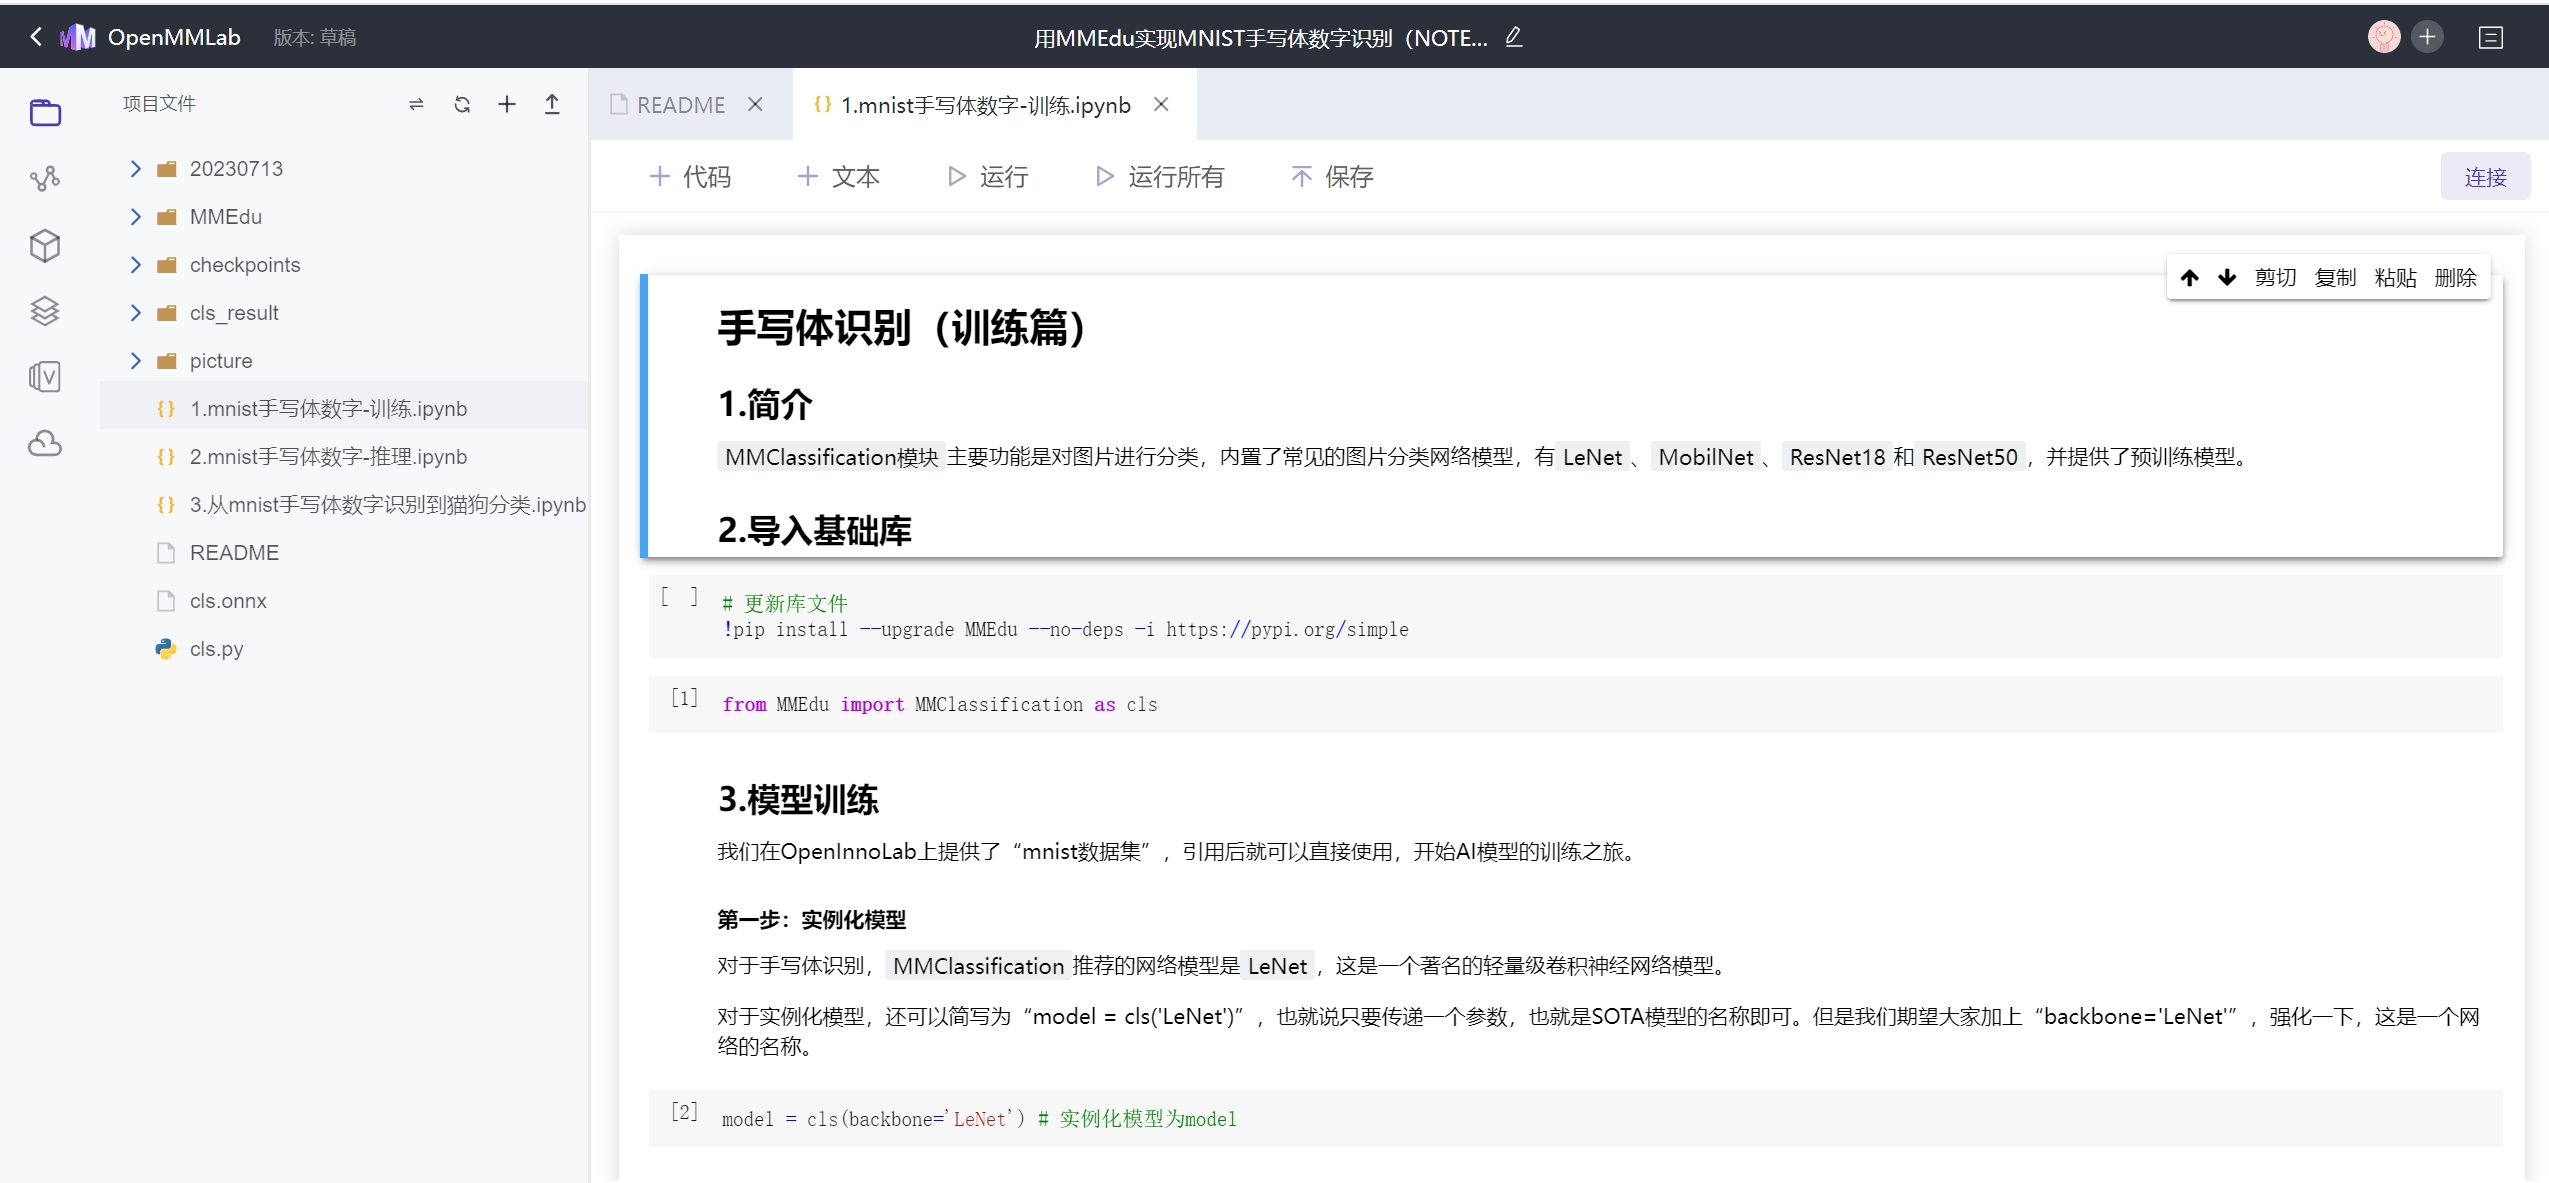
Task: Open 3.从mnist手写体数字识别到猫狗分类.ipynb file
Action: (344, 504)
